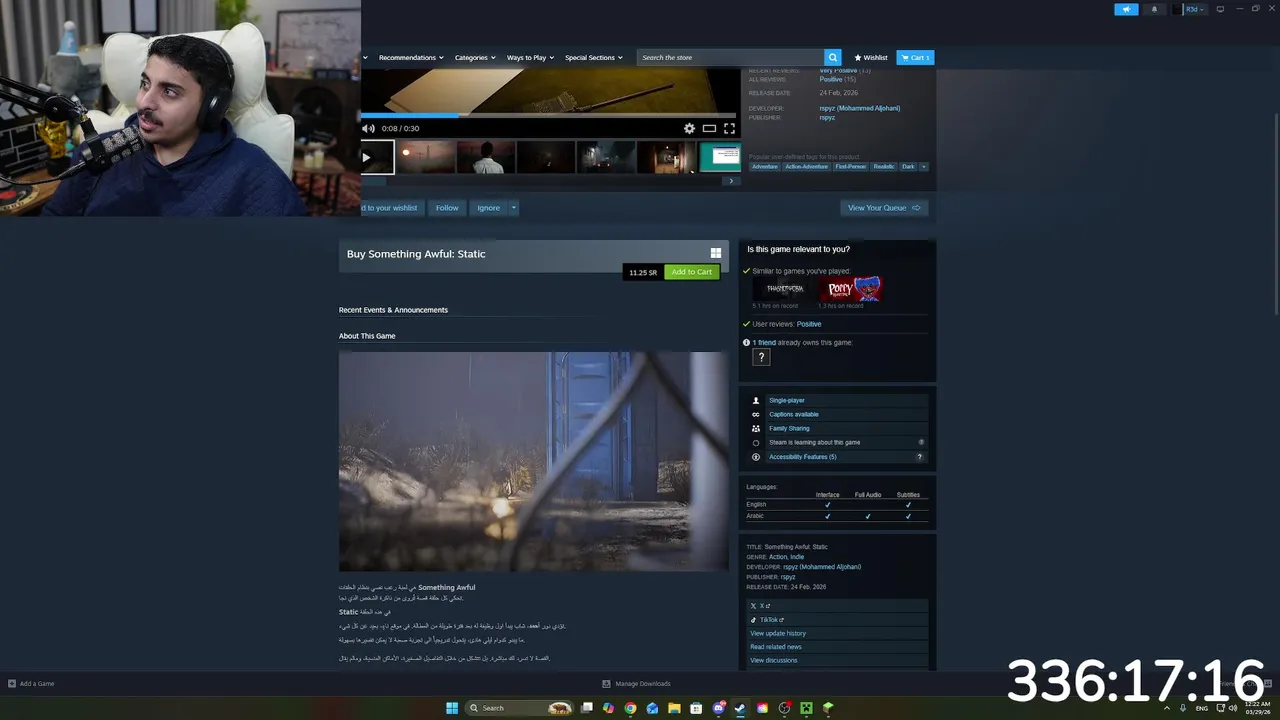
Task: Open Microsoft Store from the taskbar
Action: point(696,708)
